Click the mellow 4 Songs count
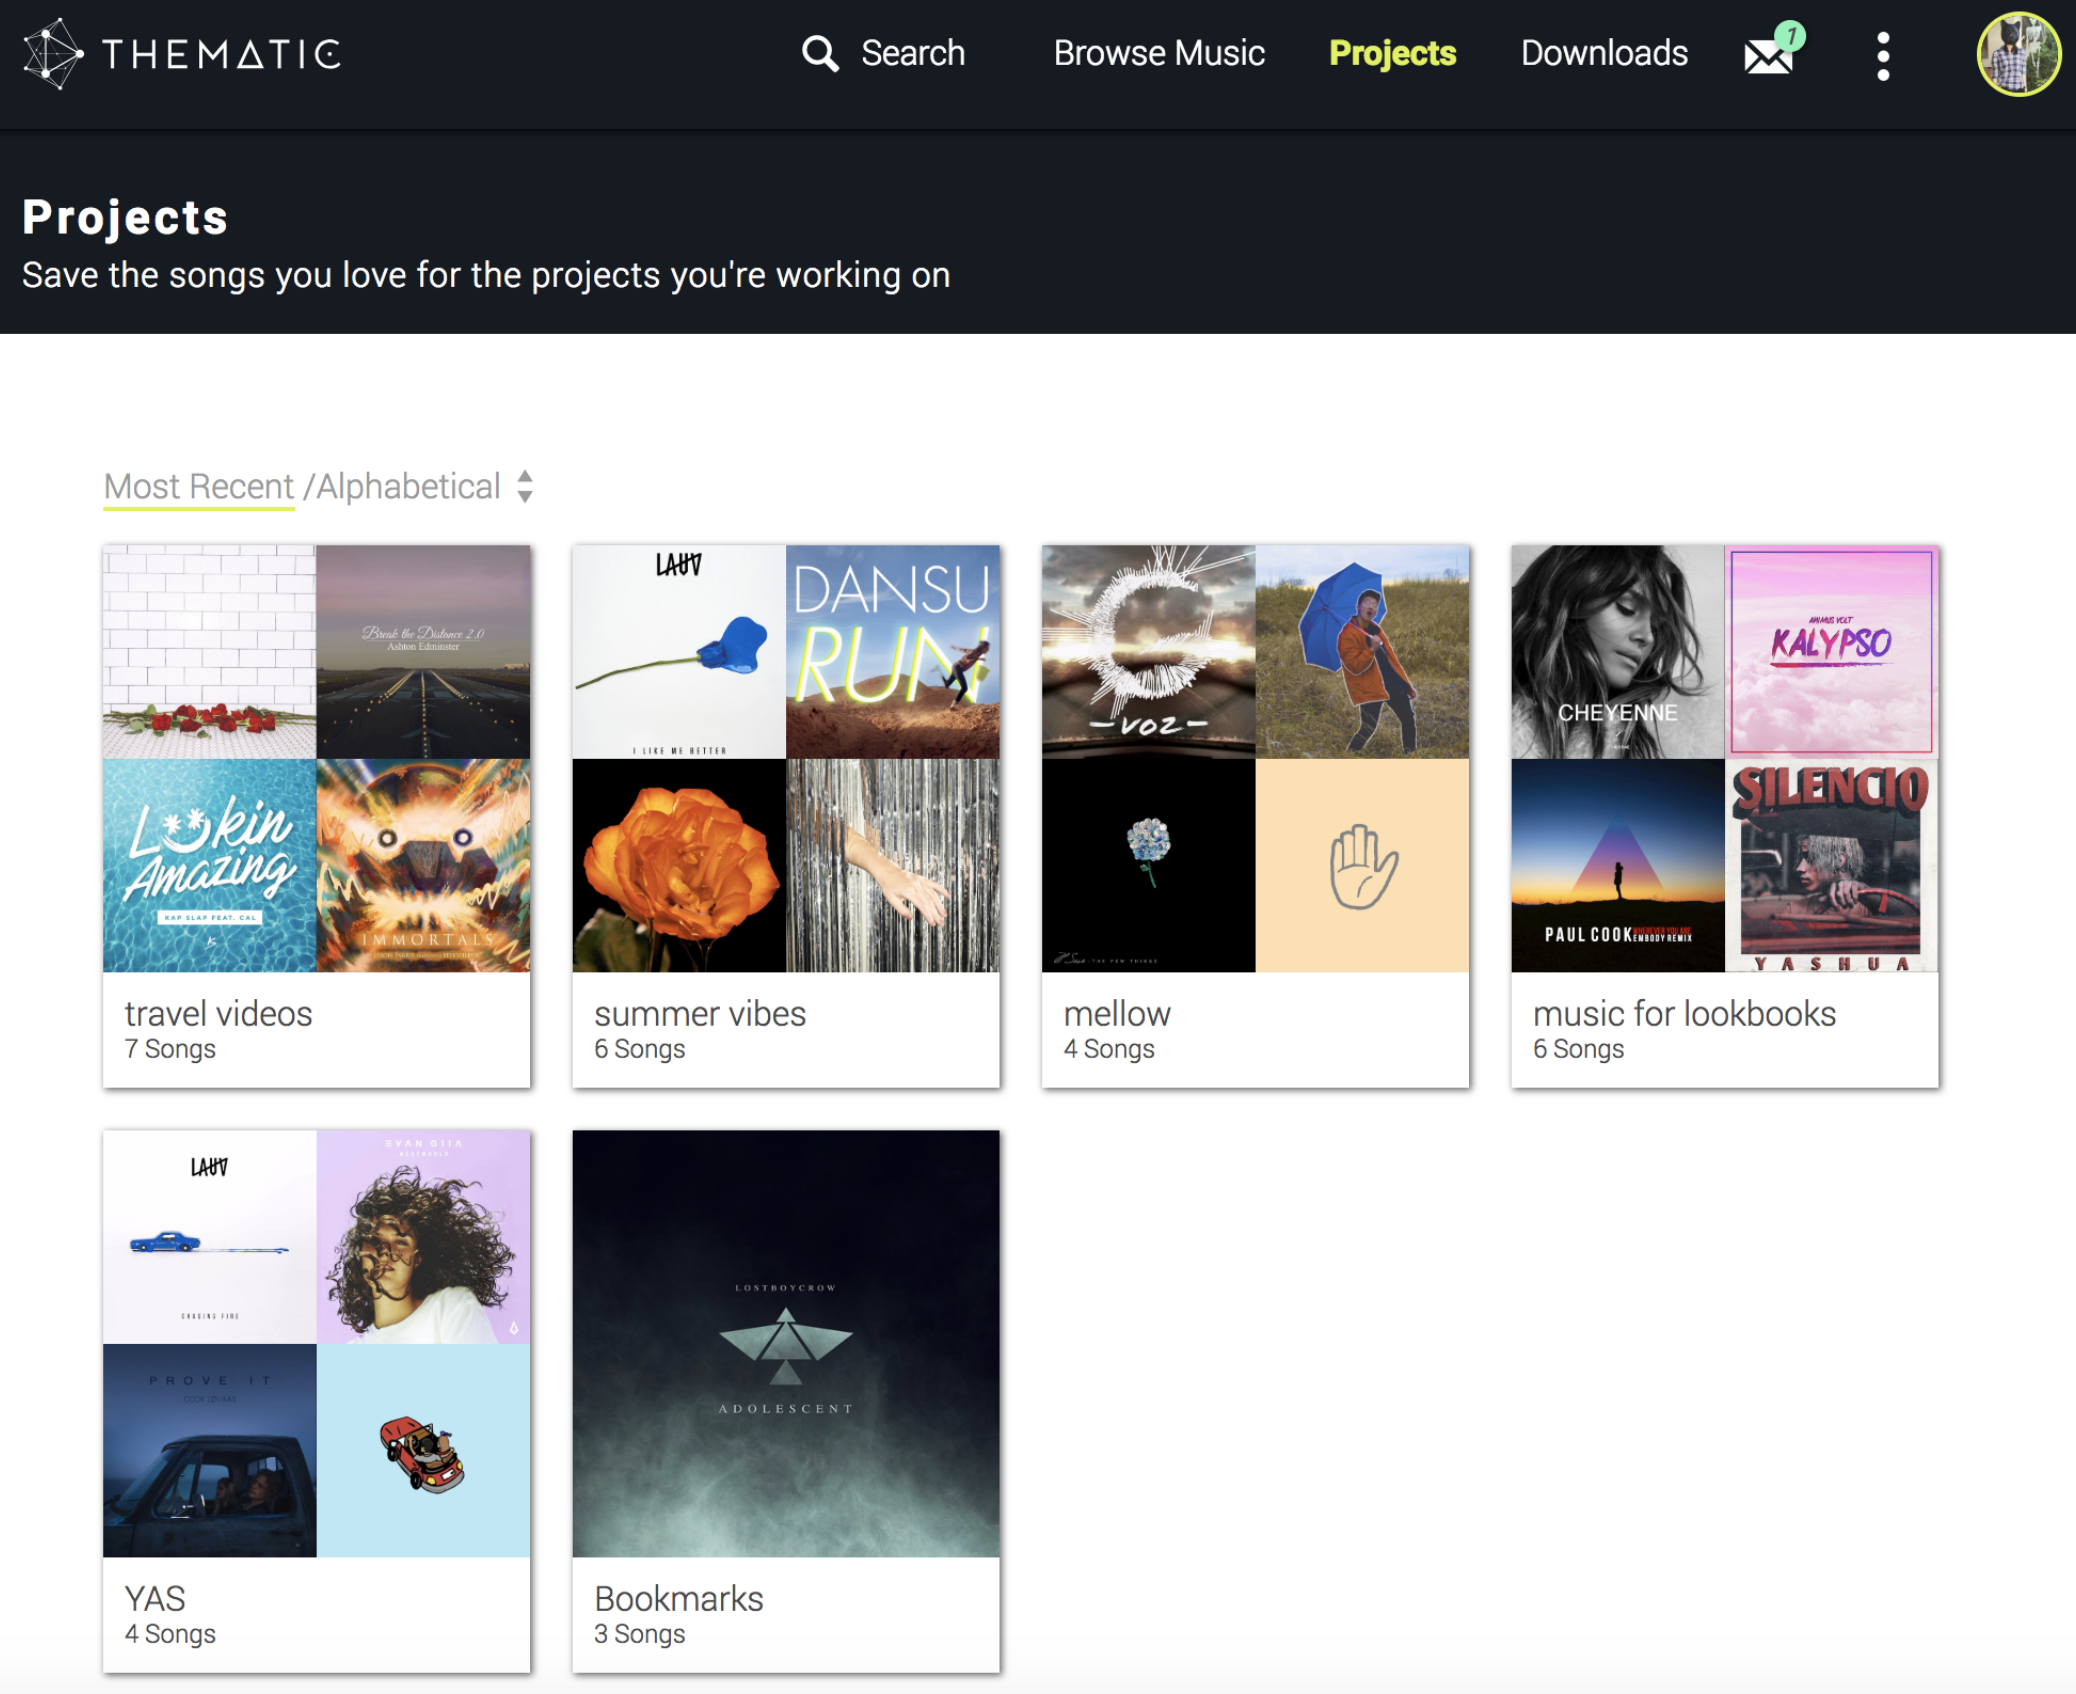Image resolution: width=2076 pixels, height=1694 pixels. point(1109,1049)
